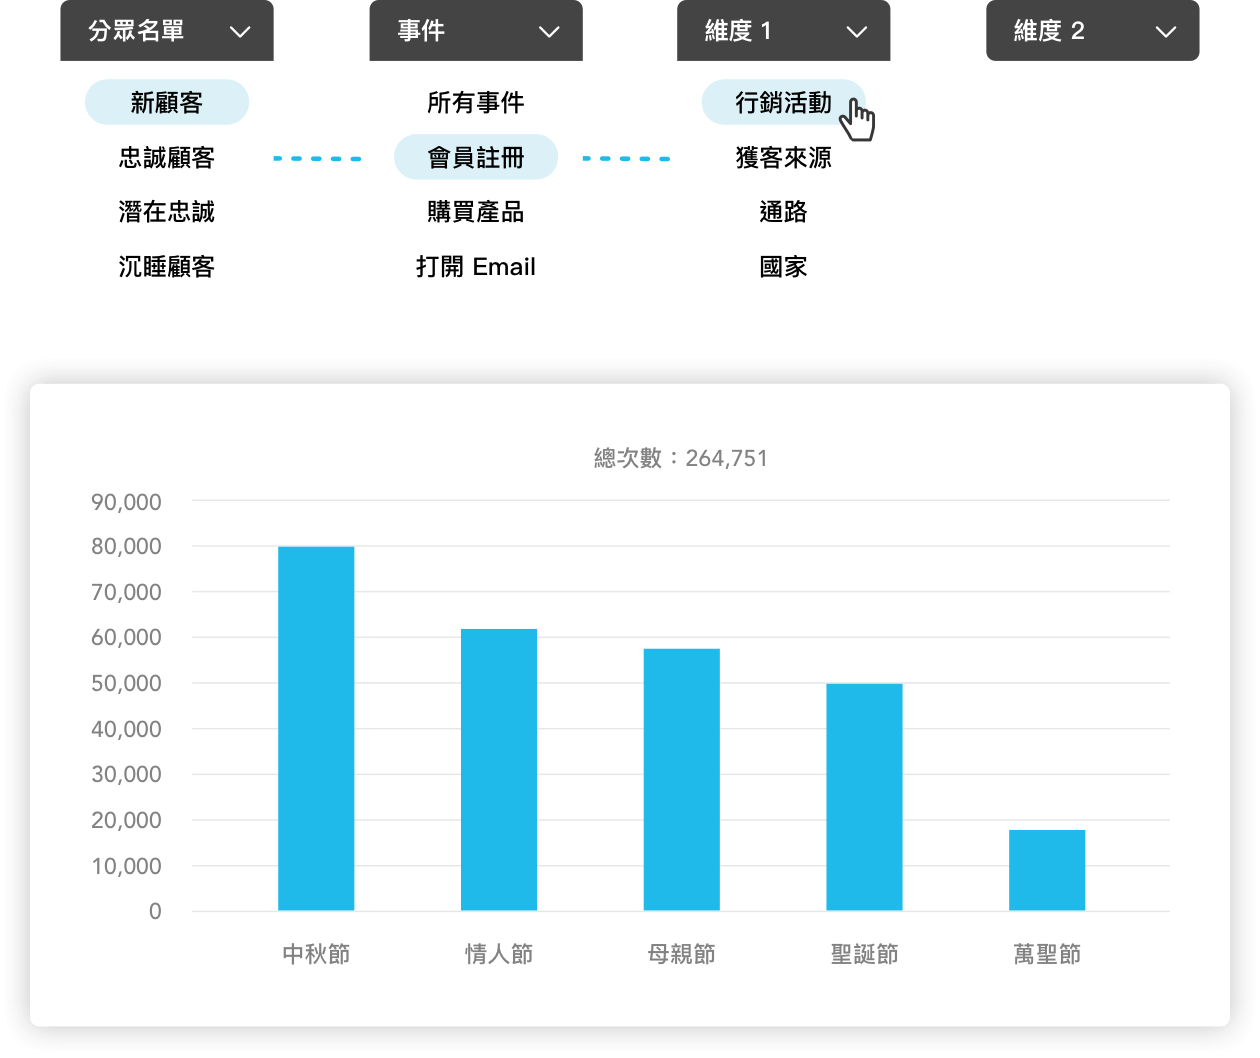Open the 維度 2 dropdown

[x=1092, y=31]
